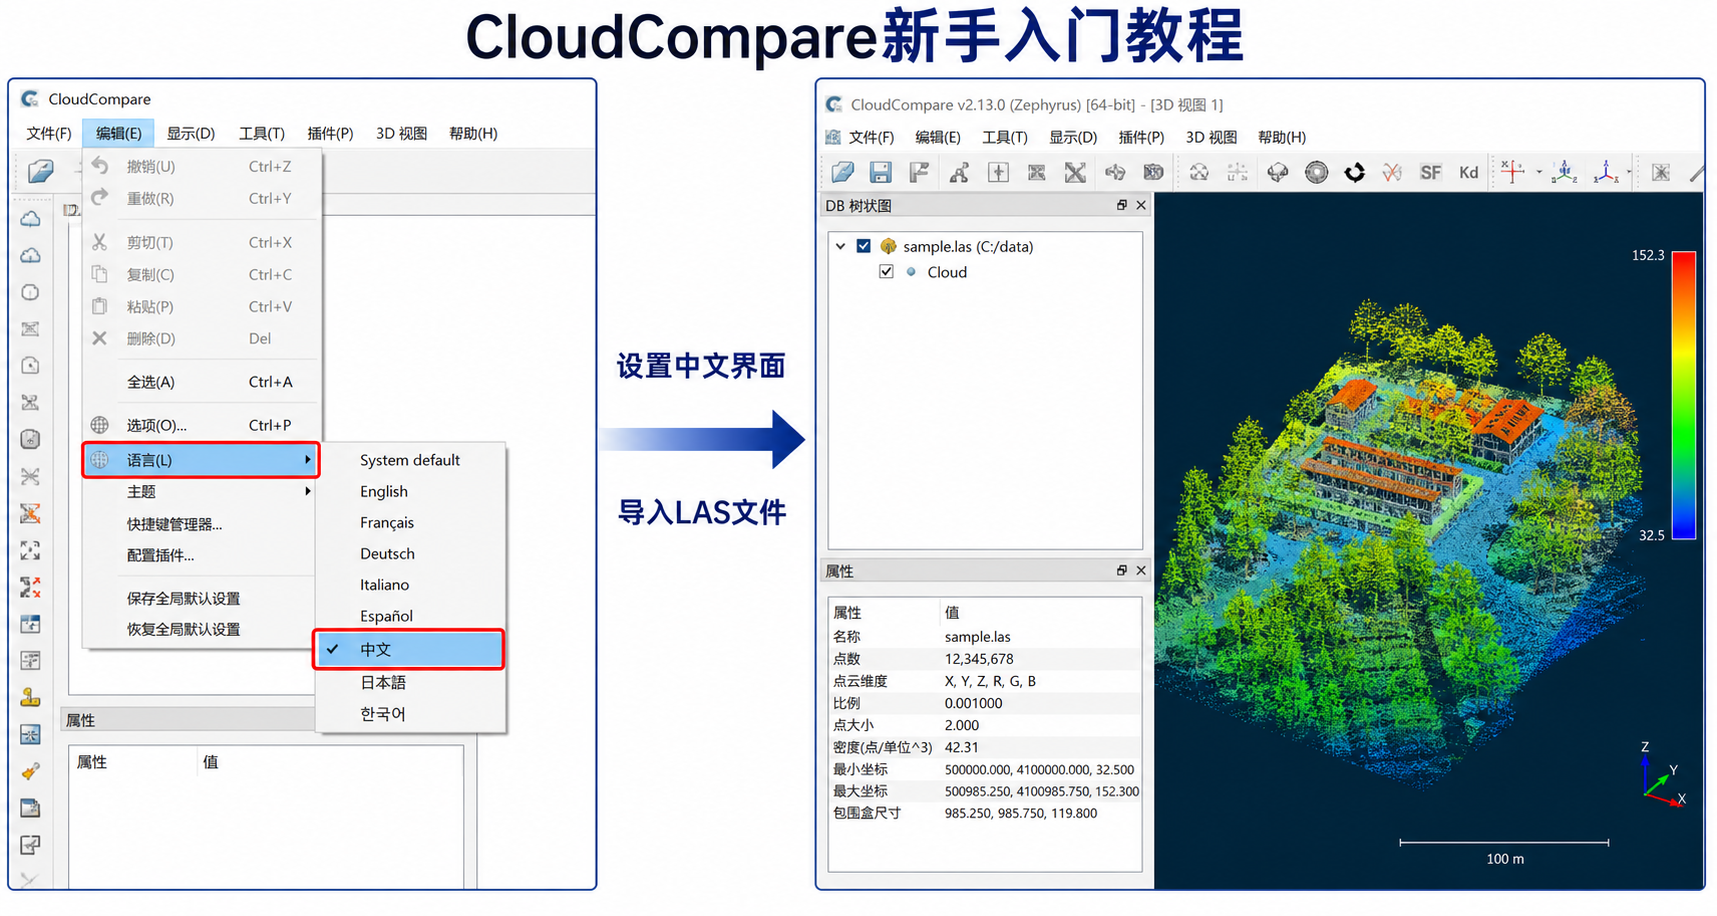
Task: Click the 点数 value 12,345,678
Action: click(979, 659)
